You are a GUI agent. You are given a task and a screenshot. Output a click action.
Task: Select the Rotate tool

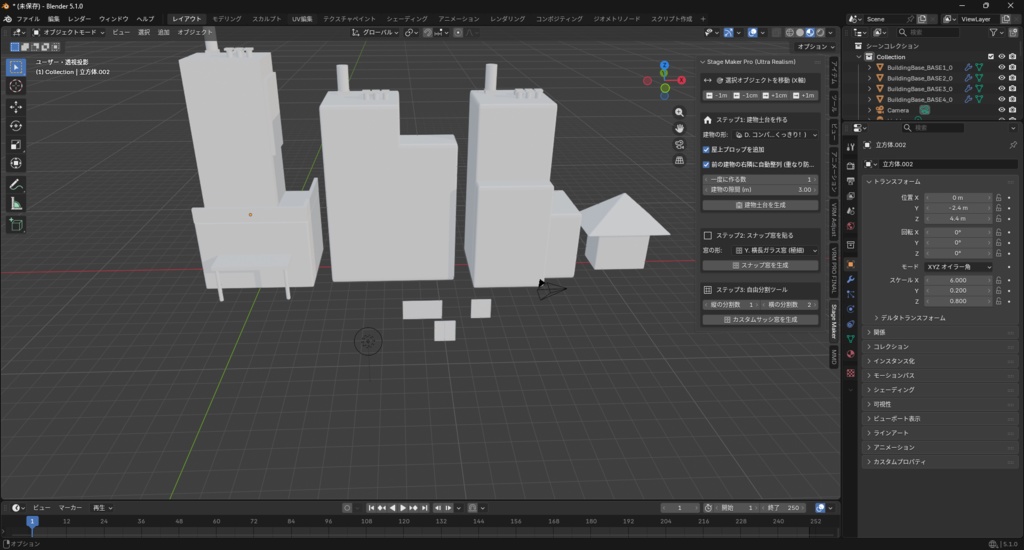(16, 125)
